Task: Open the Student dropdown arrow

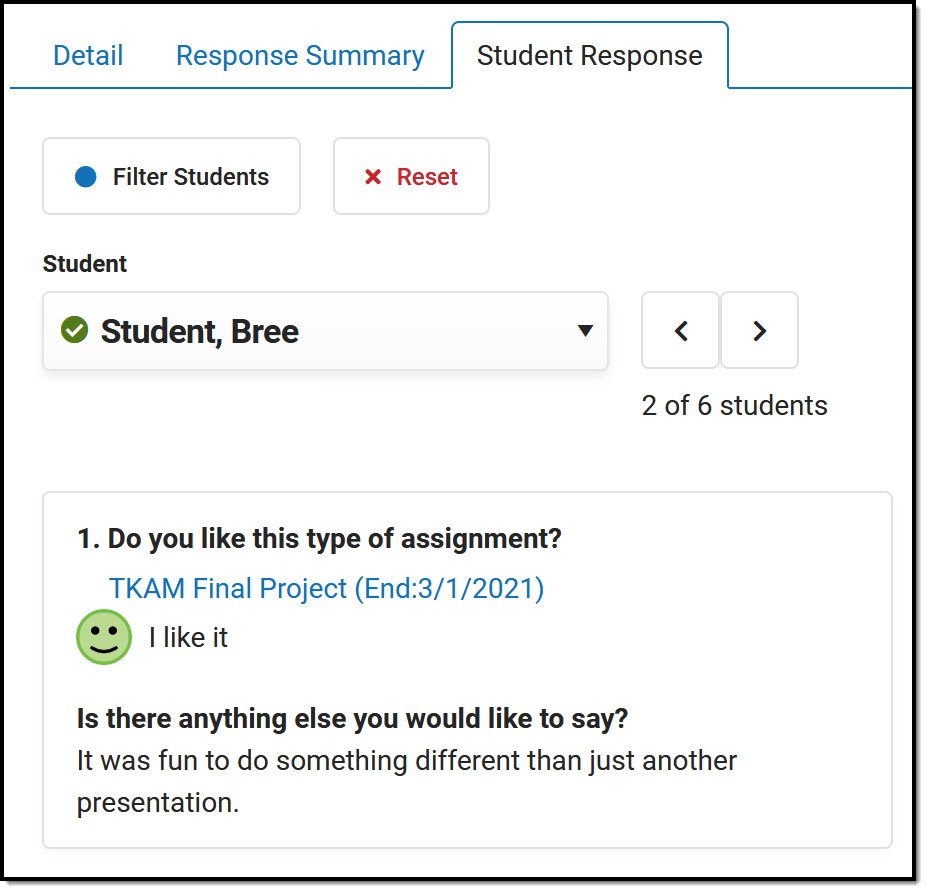Action: point(586,331)
